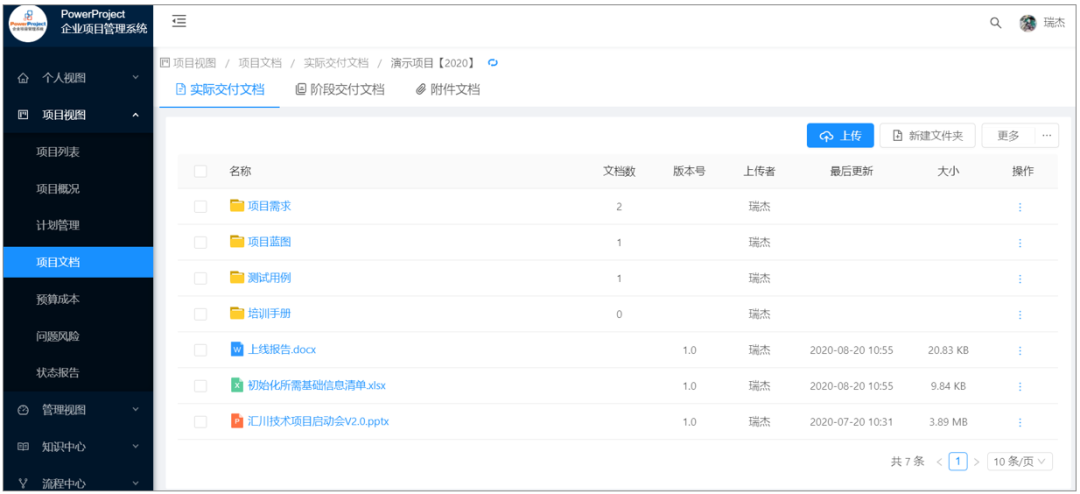Check the box for 初始化所需基础信息清单.xlsx
The height and width of the screenshot is (494, 1080).
click(200, 386)
